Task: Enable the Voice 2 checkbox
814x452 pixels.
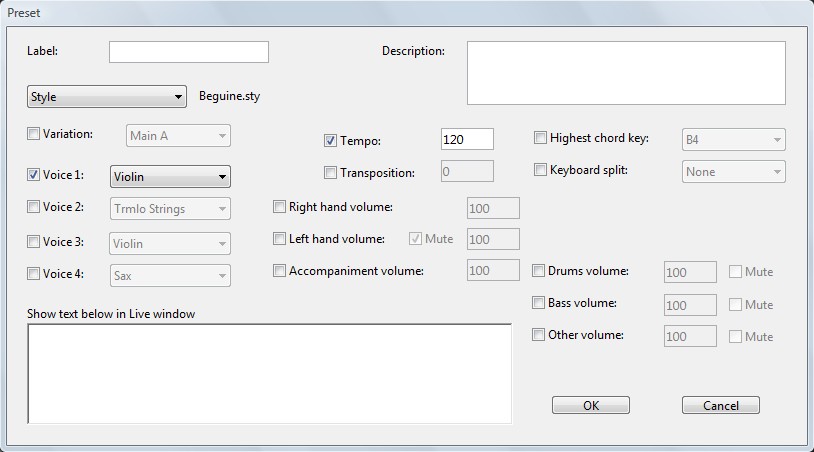Action: [x=34, y=207]
